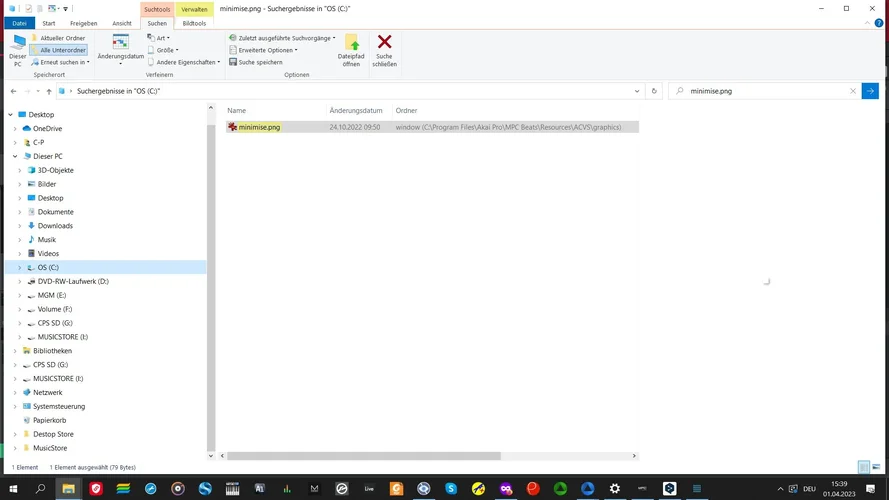Select Destop Store folder in the tree
Screen dimensions: 889x500
point(53,434)
